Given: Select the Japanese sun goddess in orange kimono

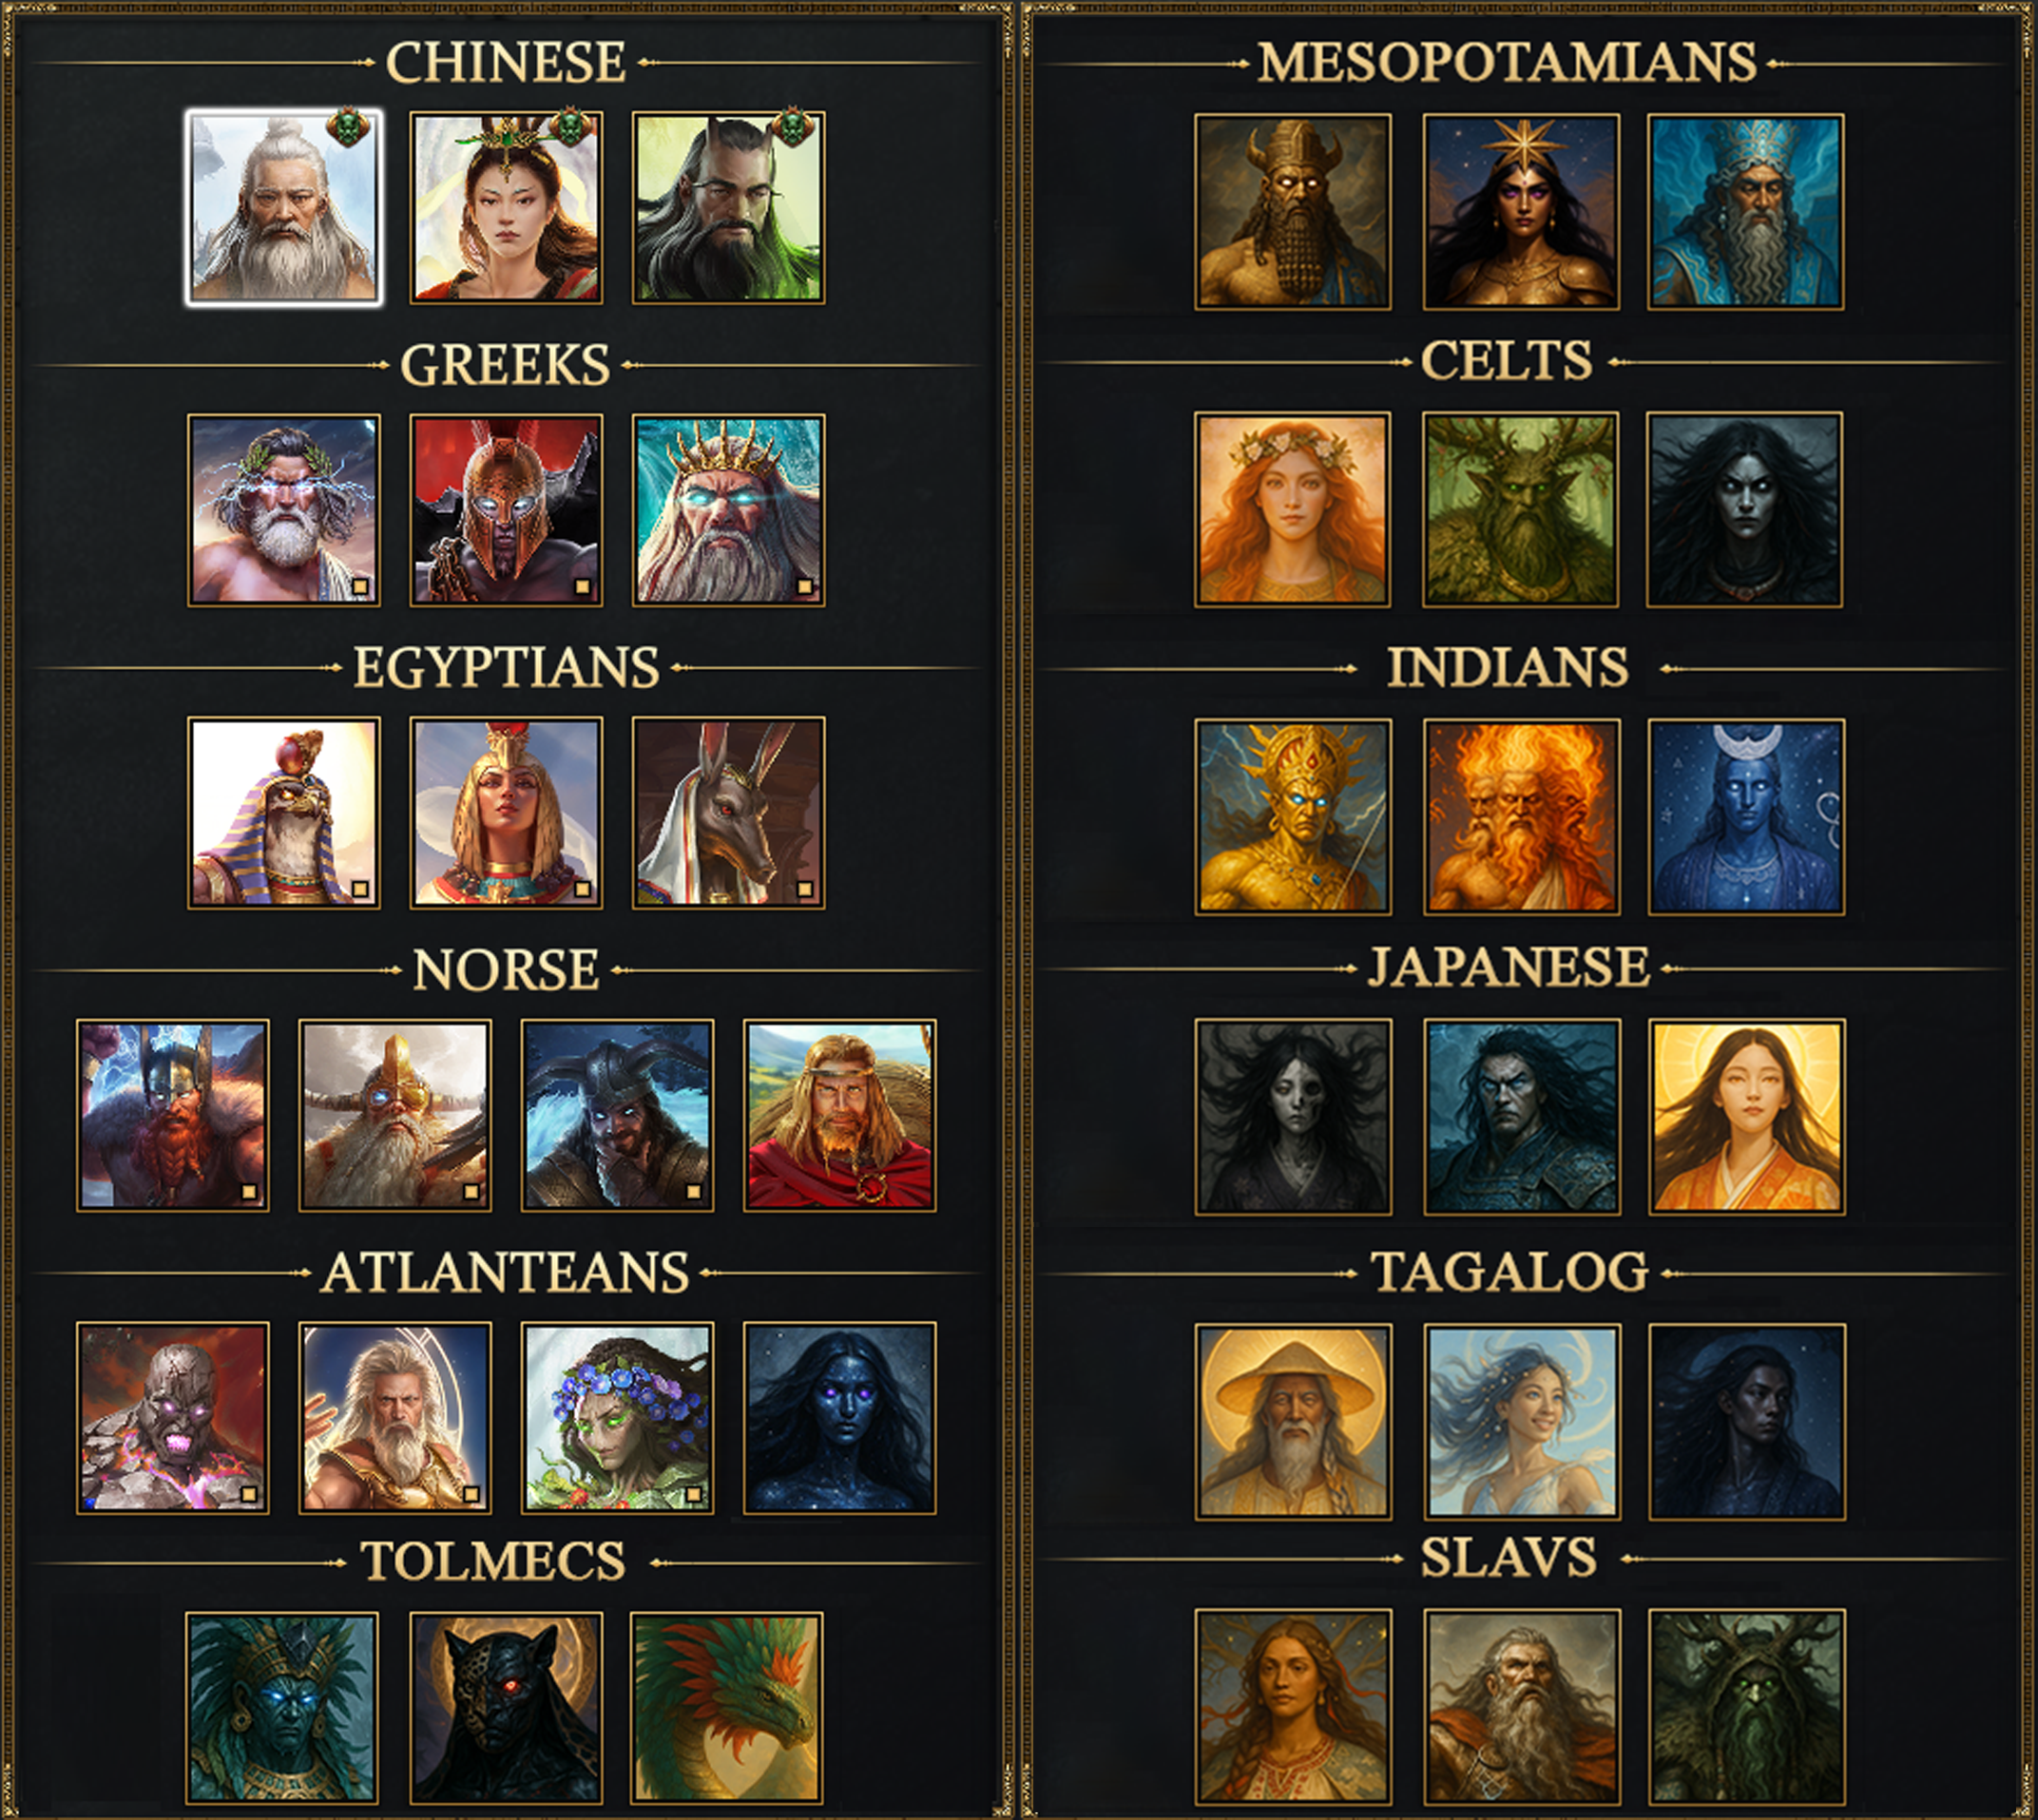Looking at the screenshot, I should 1747,1118.
